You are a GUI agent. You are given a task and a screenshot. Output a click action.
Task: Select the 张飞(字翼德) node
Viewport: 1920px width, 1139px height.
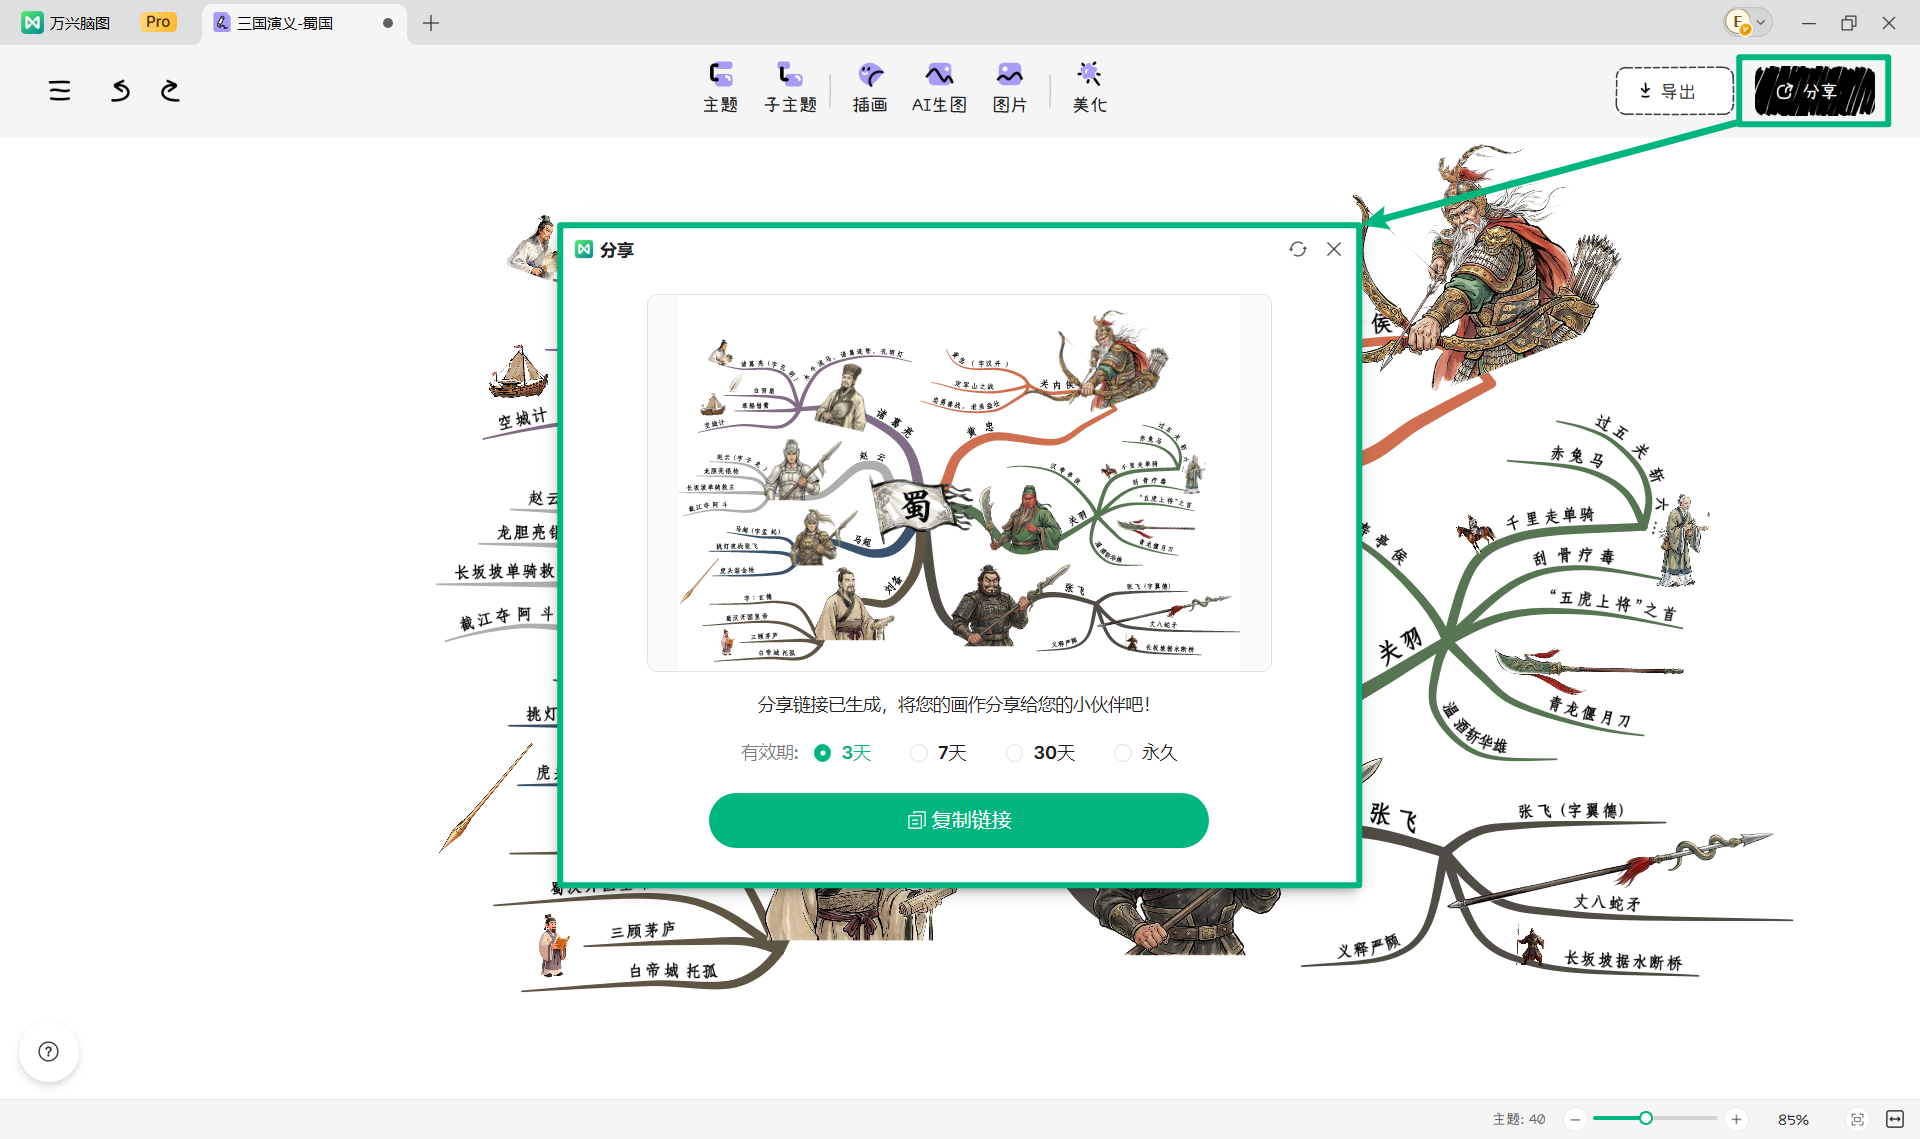(1571, 811)
